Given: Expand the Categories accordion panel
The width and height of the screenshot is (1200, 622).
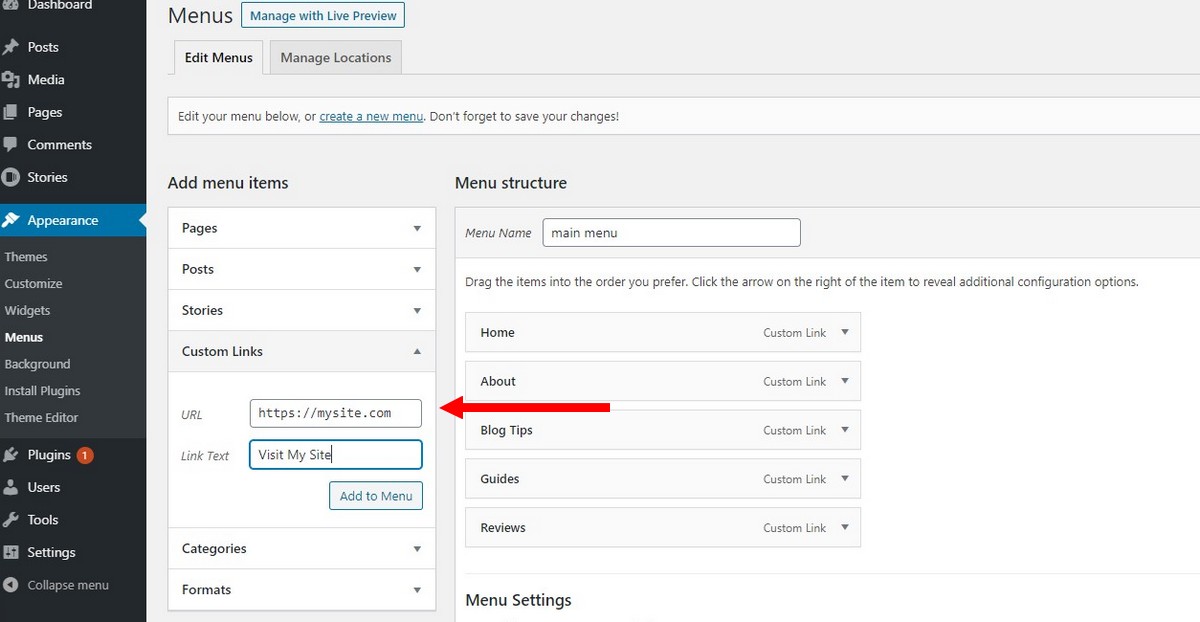Looking at the screenshot, I should click(417, 548).
